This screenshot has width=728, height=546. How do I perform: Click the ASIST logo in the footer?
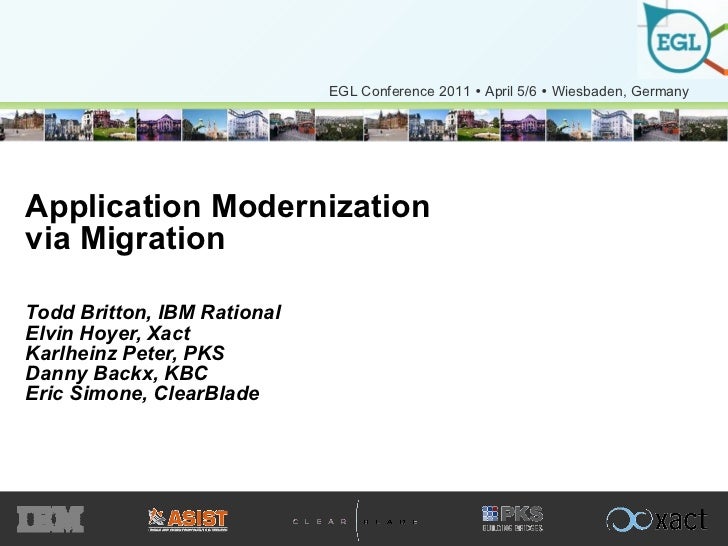(188, 520)
